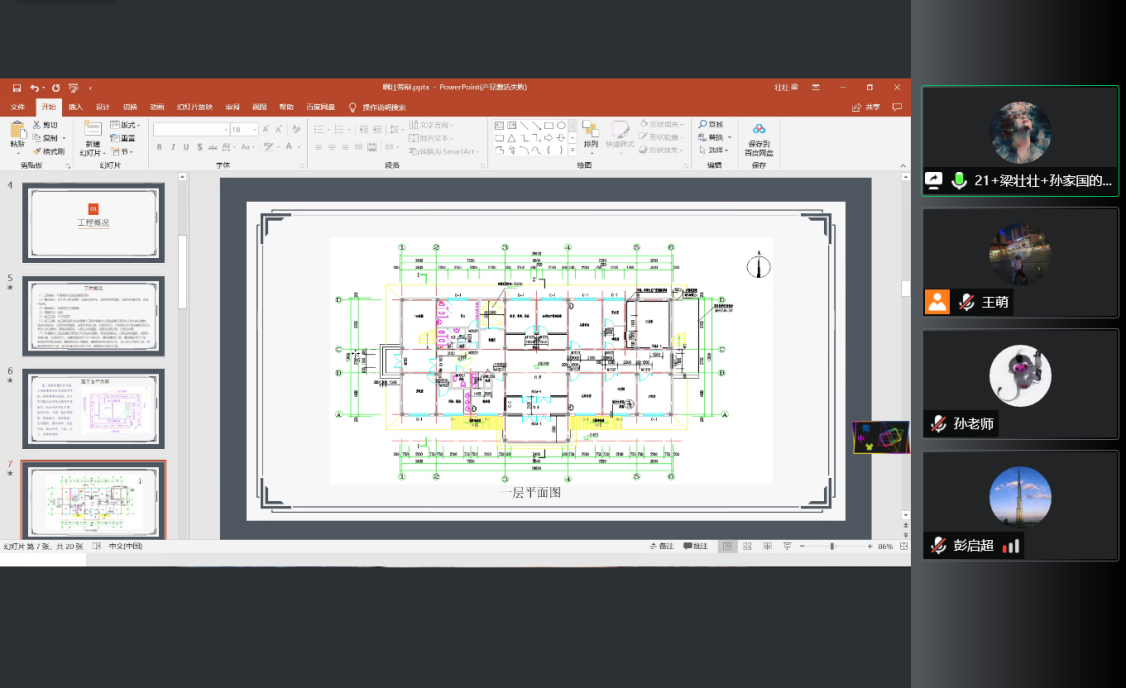Image resolution: width=1126 pixels, height=688 pixels.
Task: Click the Save icon in quick access toolbar
Action: tap(17, 88)
